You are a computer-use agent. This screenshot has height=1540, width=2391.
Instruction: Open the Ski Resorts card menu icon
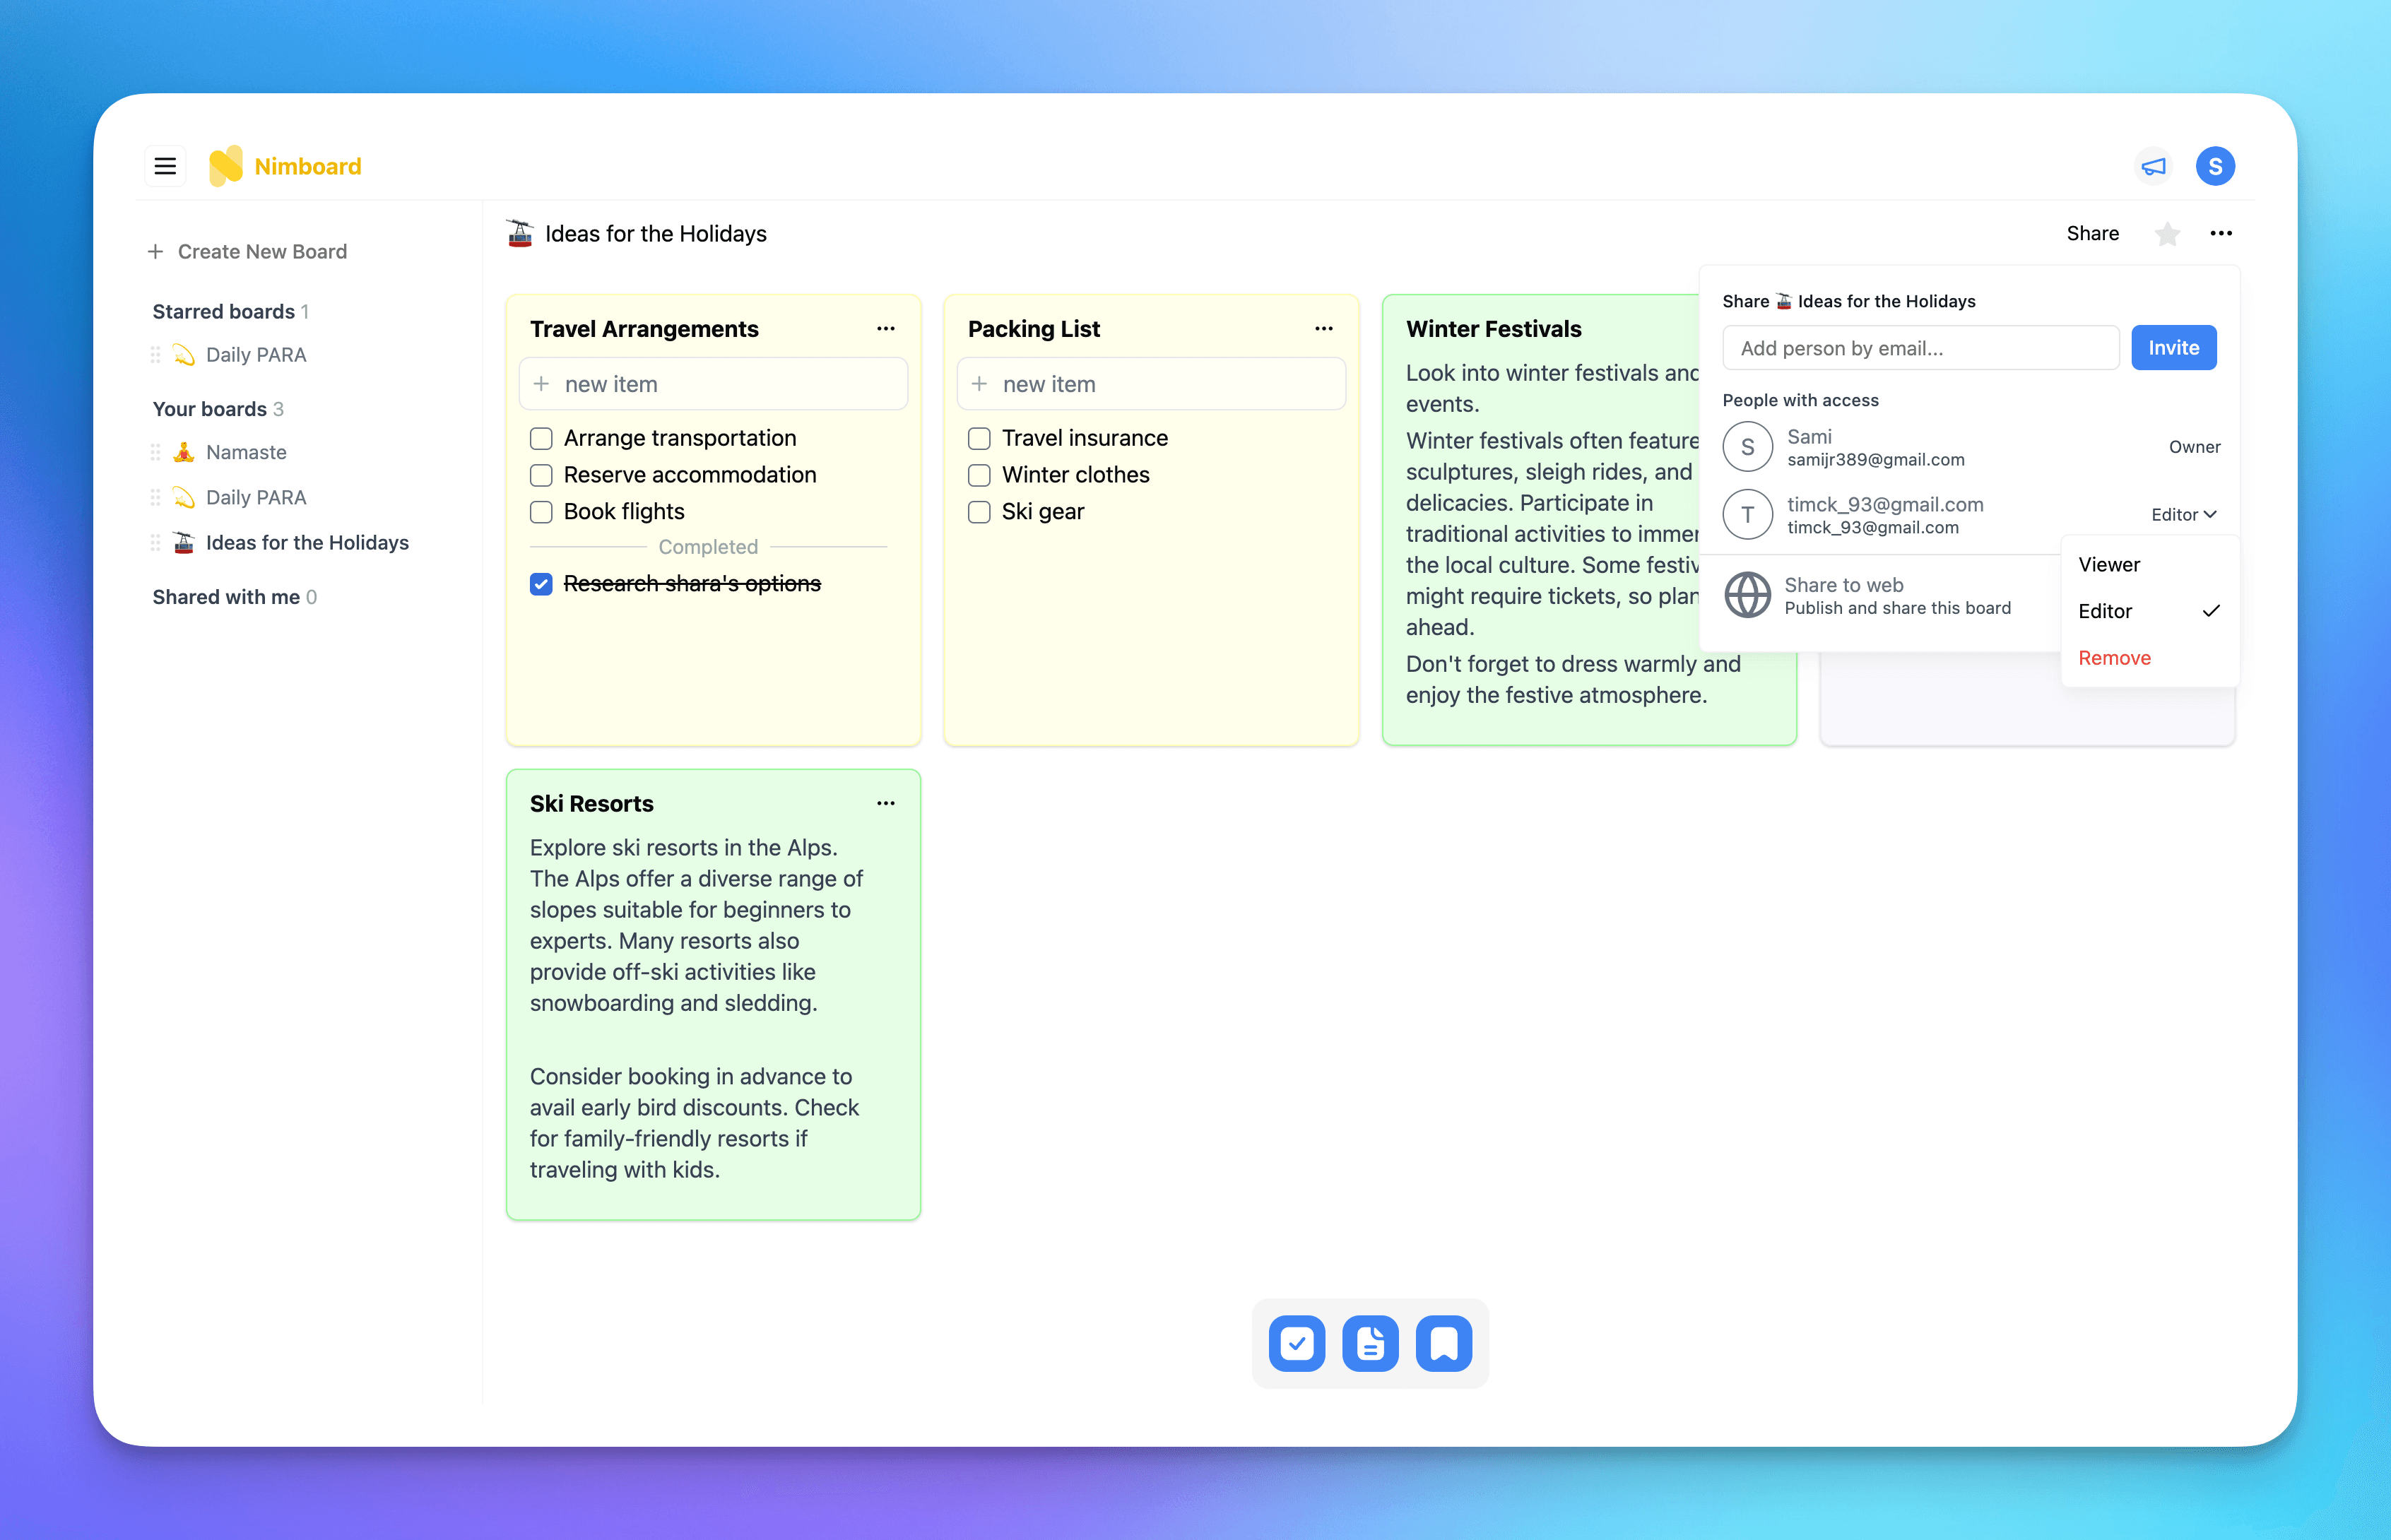pos(885,803)
